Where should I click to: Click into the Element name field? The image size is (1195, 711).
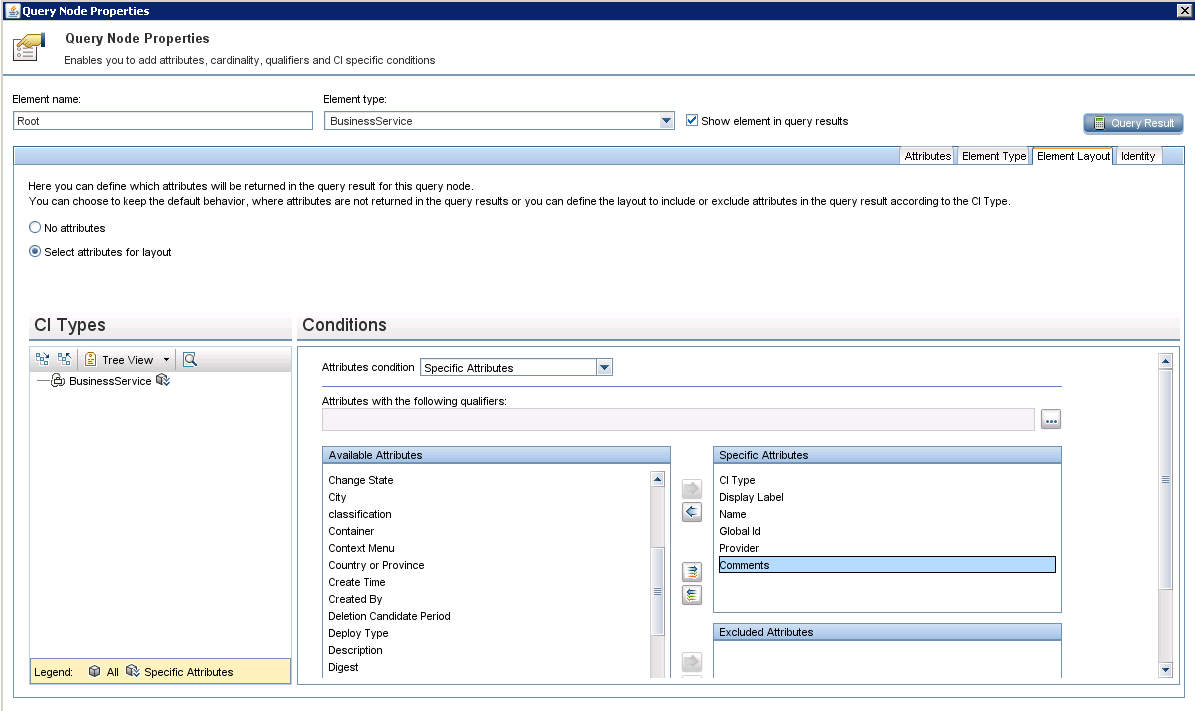point(163,120)
